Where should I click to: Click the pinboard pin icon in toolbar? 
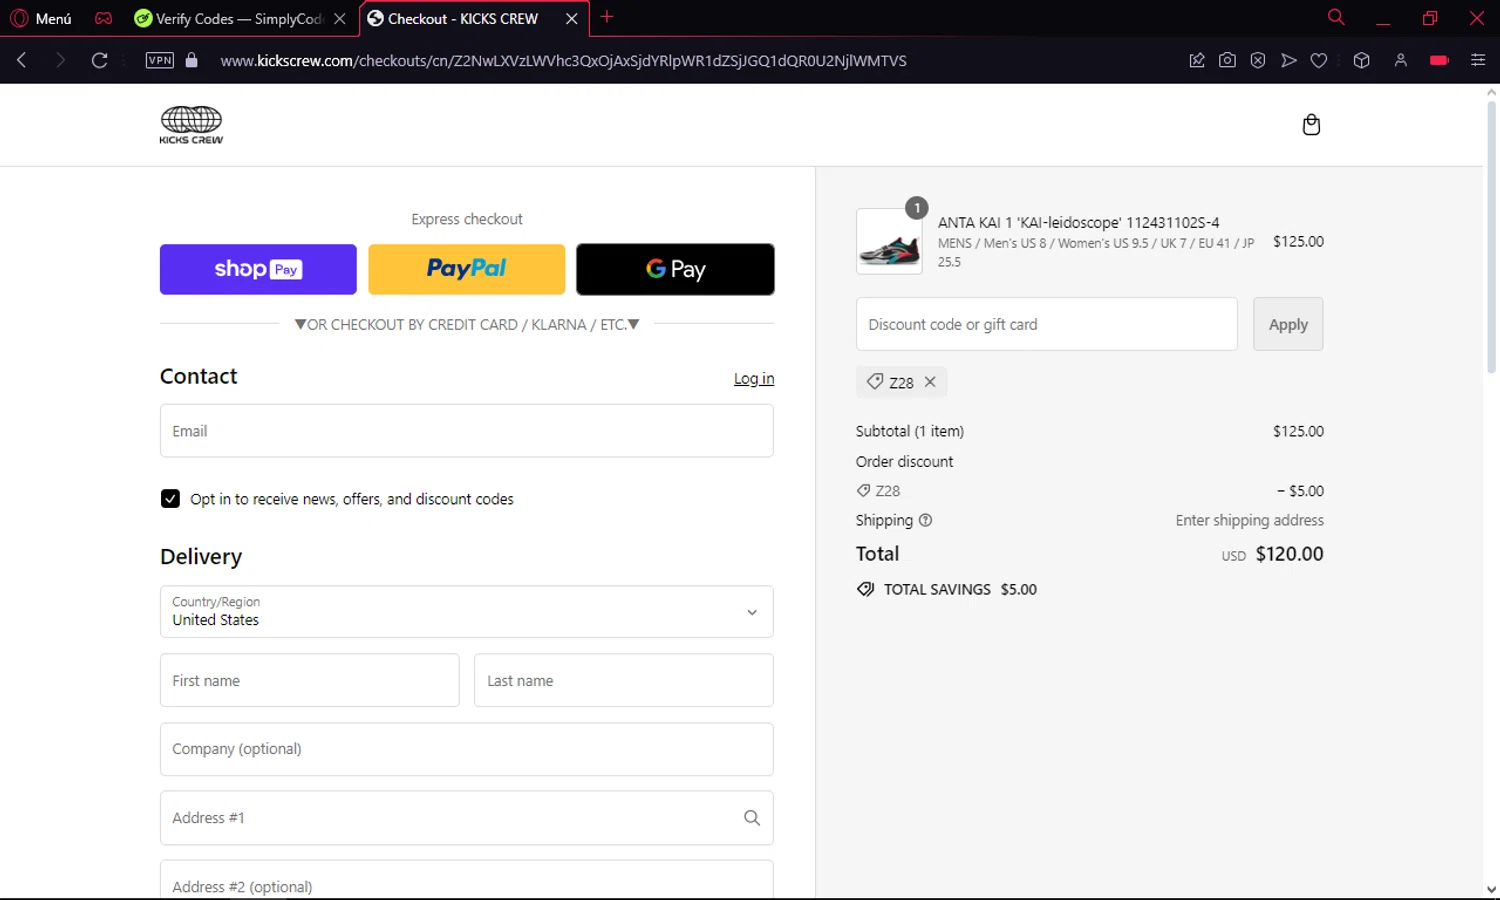click(1196, 60)
